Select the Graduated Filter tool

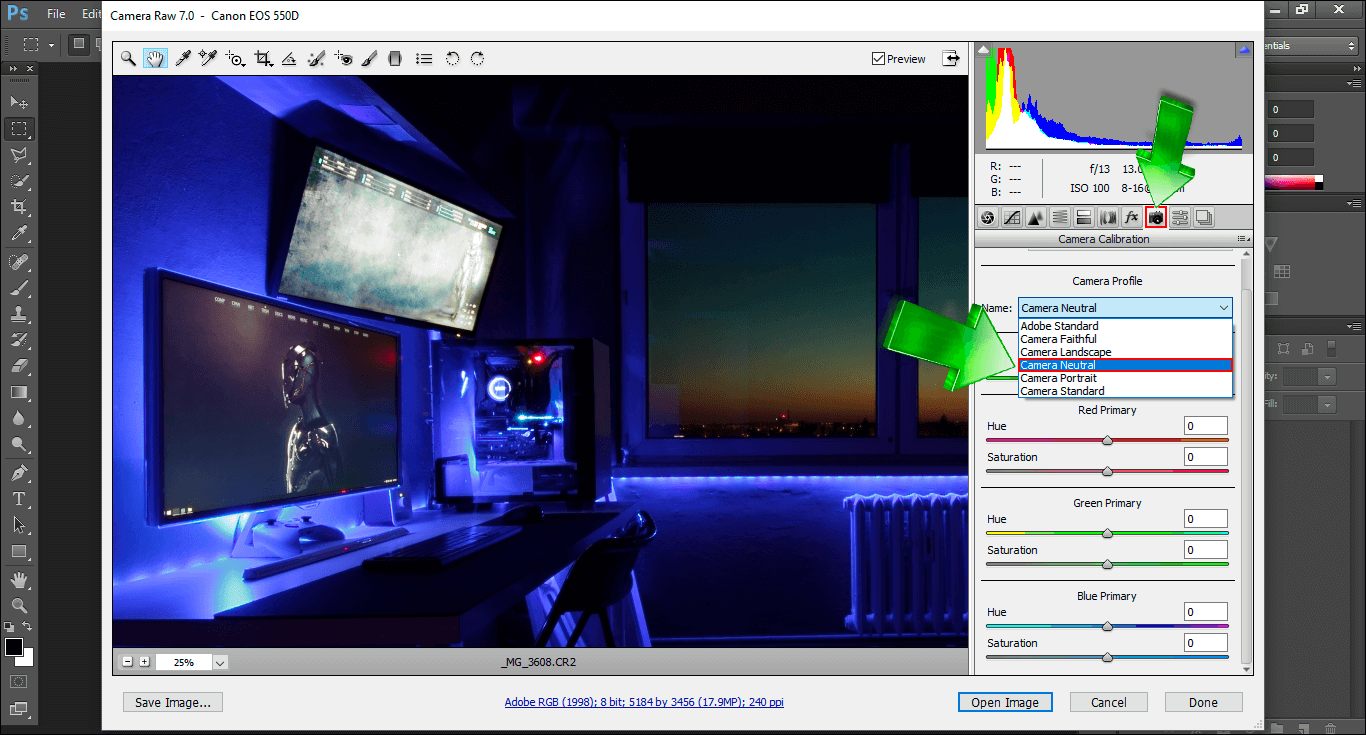(x=395, y=59)
